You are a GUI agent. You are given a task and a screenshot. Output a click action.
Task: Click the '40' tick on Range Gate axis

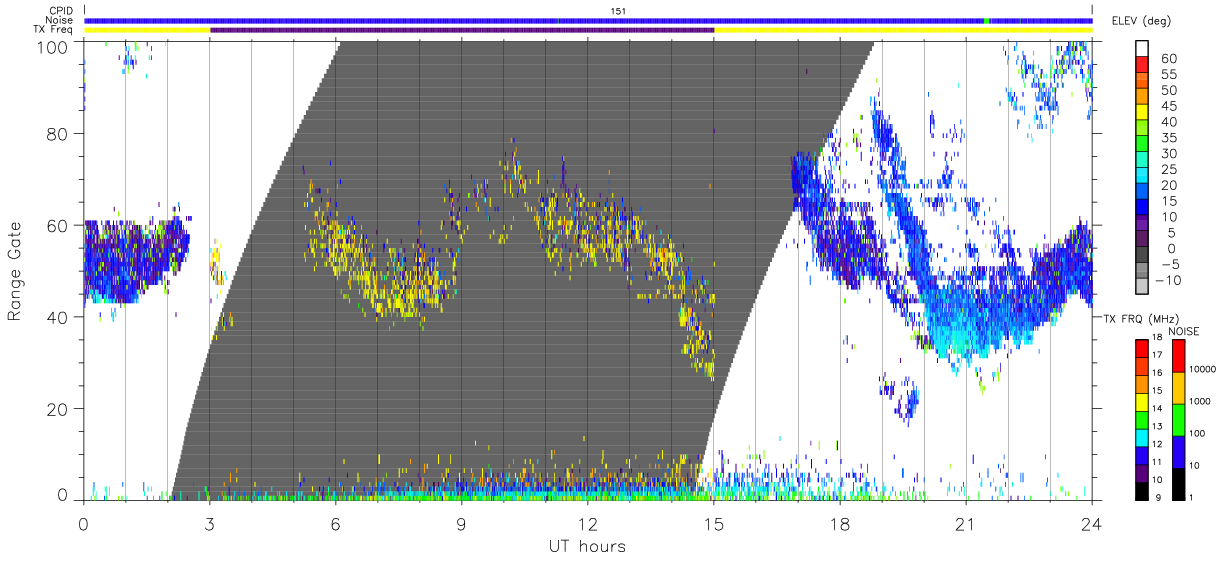click(x=58, y=317)
